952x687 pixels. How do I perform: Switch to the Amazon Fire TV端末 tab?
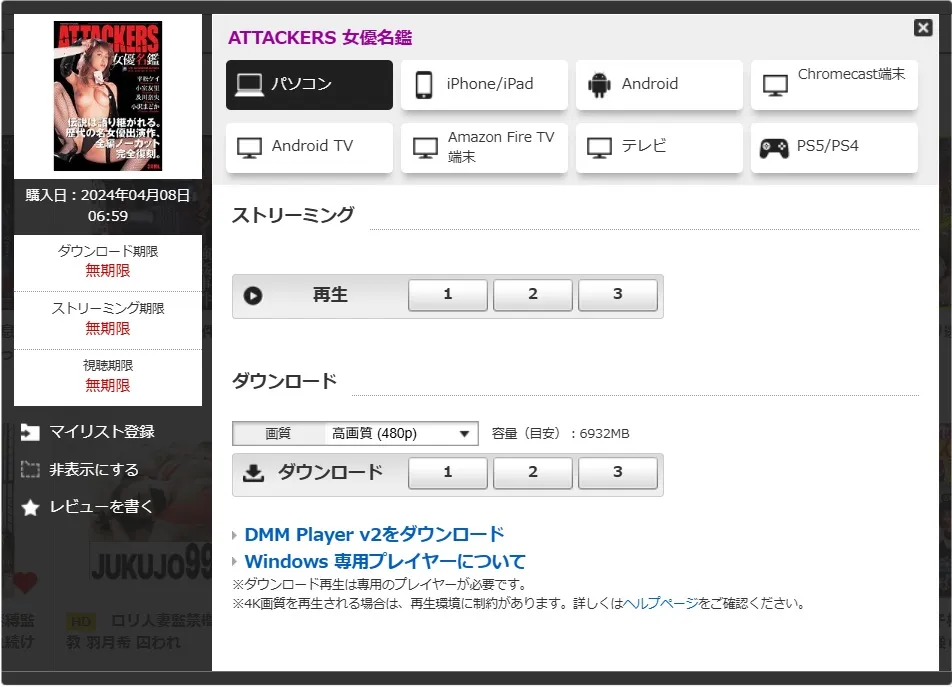coord(484,147)
